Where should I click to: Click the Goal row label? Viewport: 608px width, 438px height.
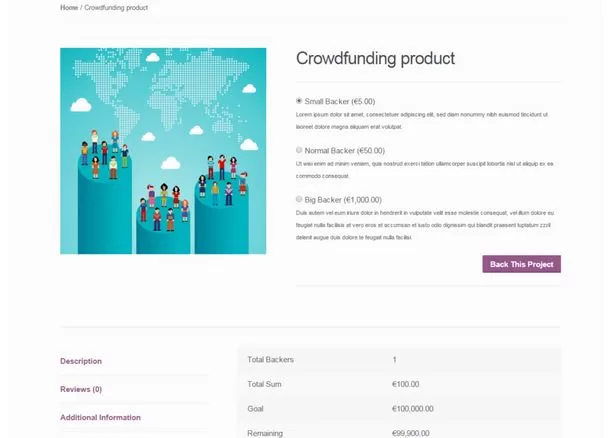[256, 408]
